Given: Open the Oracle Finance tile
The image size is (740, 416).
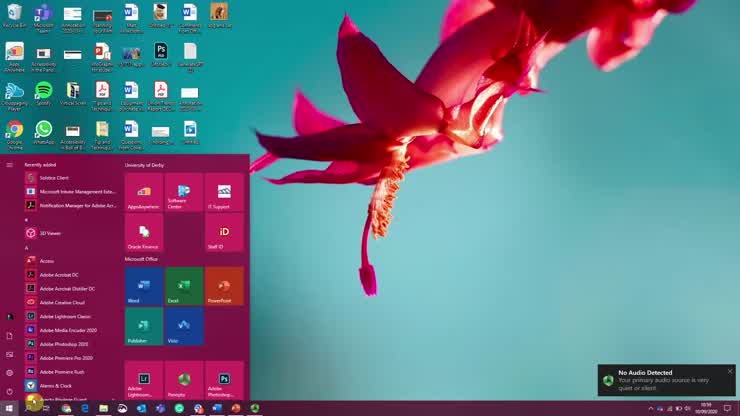Looking at the screenshot, I should [x=144, y=232].
